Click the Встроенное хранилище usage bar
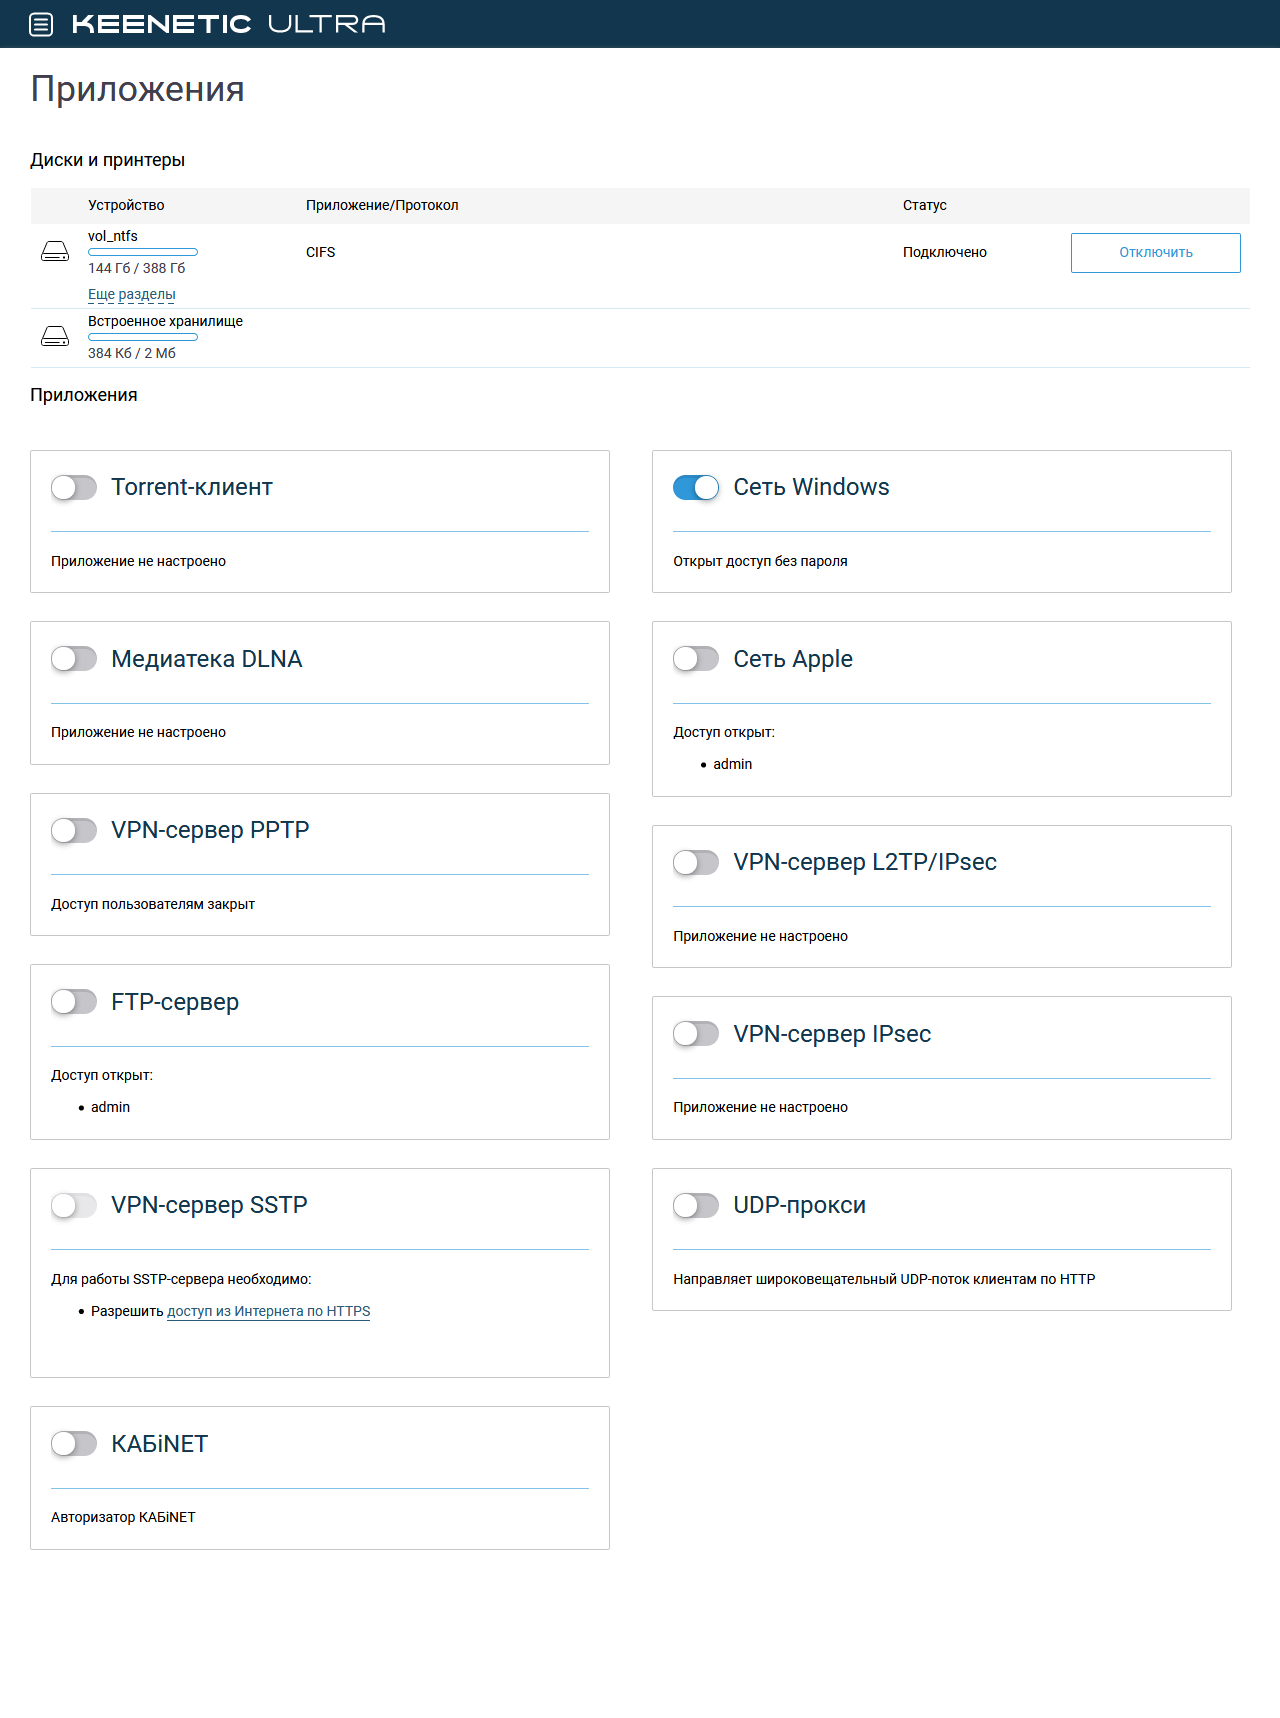Viewport: 1280px width, 1718px height. pos(143,337)
